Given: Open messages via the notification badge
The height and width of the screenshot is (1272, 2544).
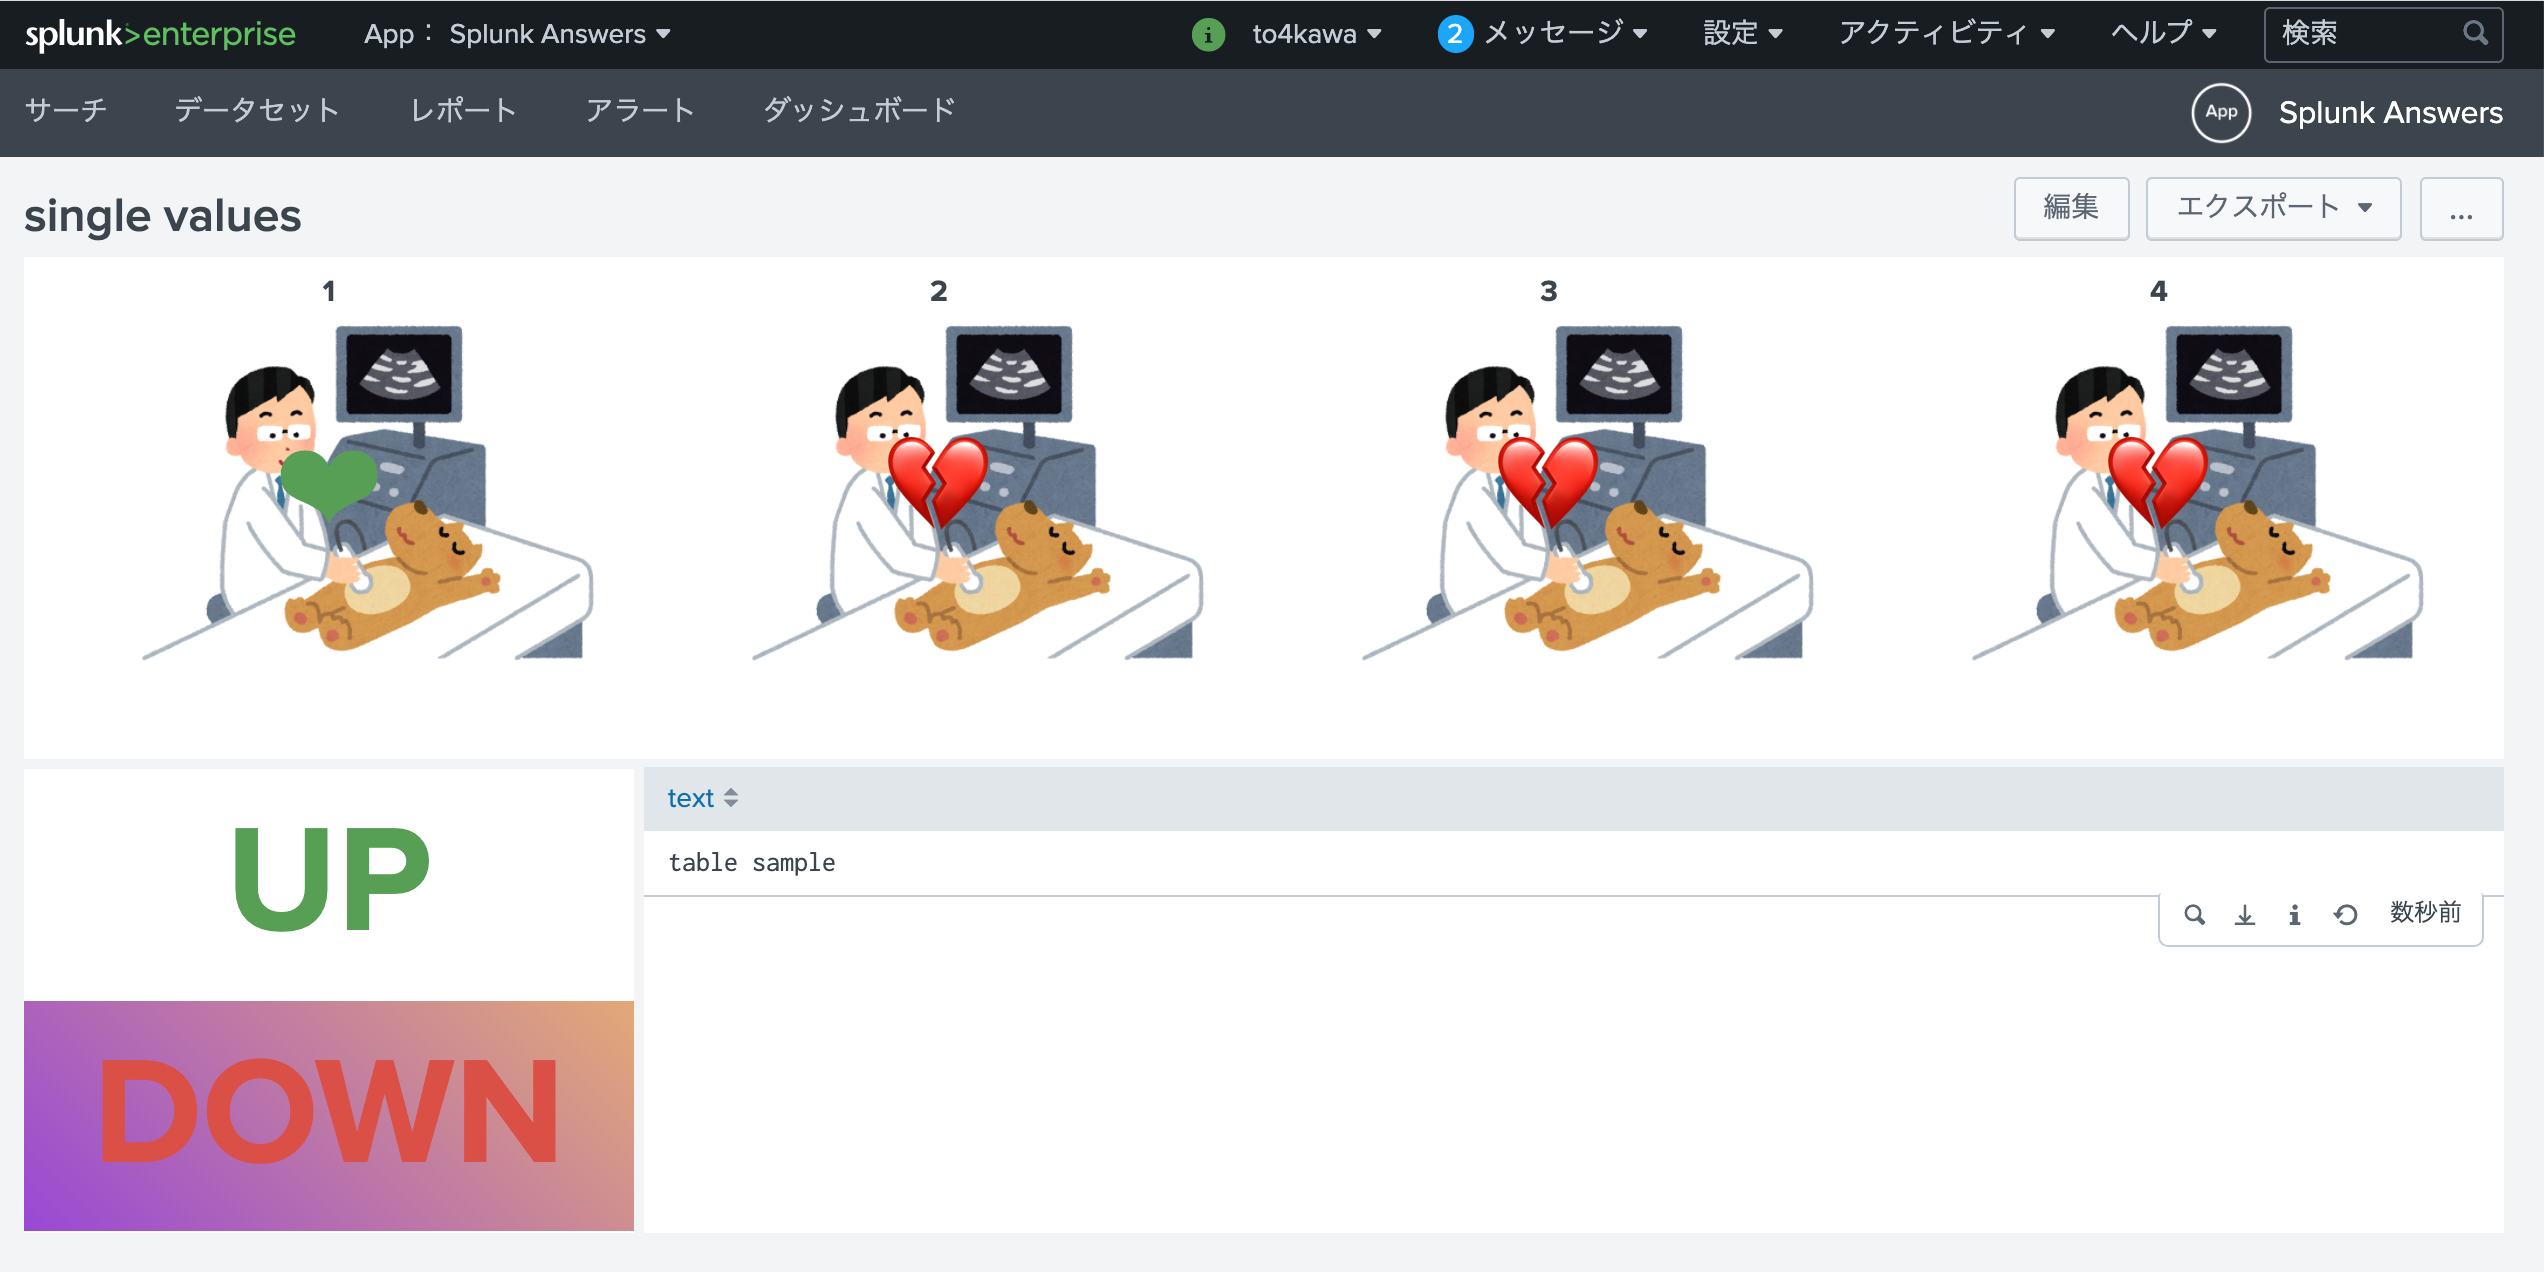Looking at the screenshot, I should click(1456, 33).
